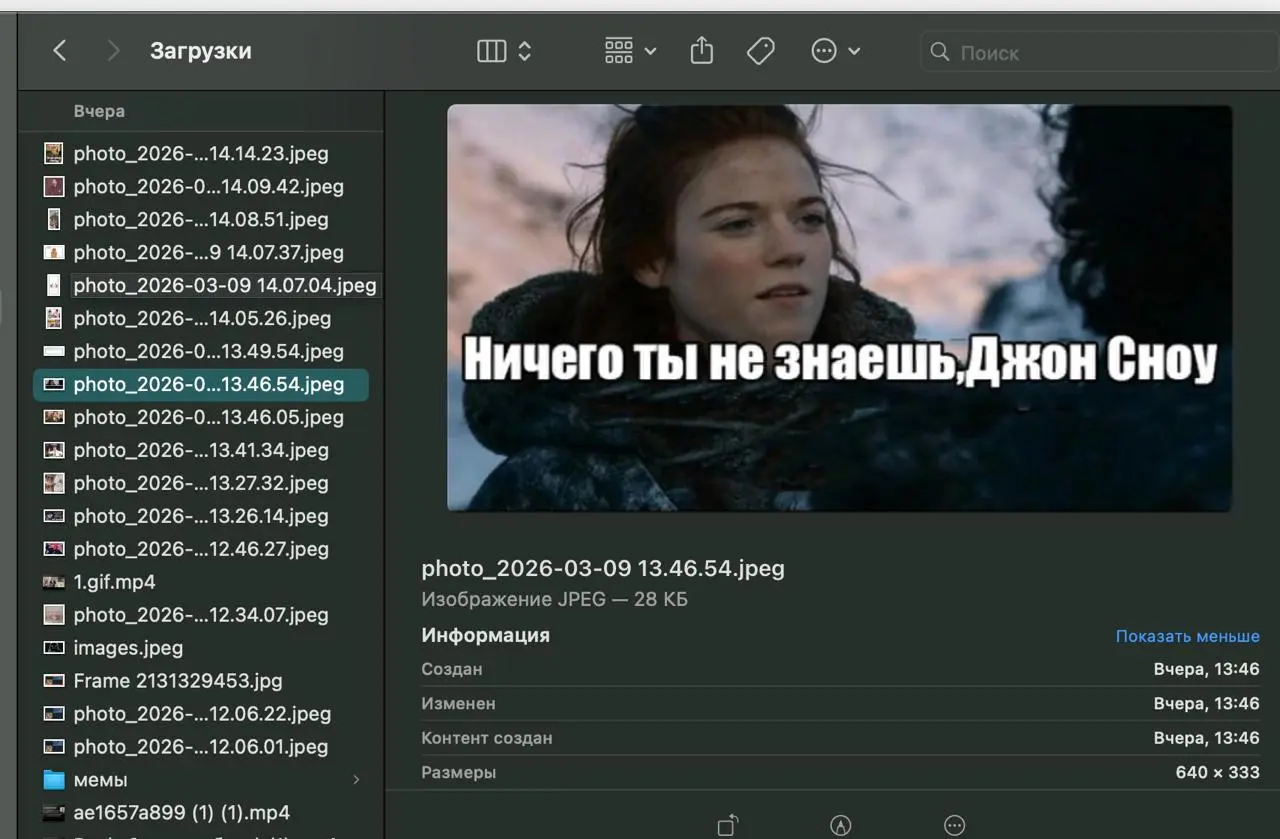This screenshot has width=1280, height=839.
Task: Click the Share toolbar icon
Action: 702,50
